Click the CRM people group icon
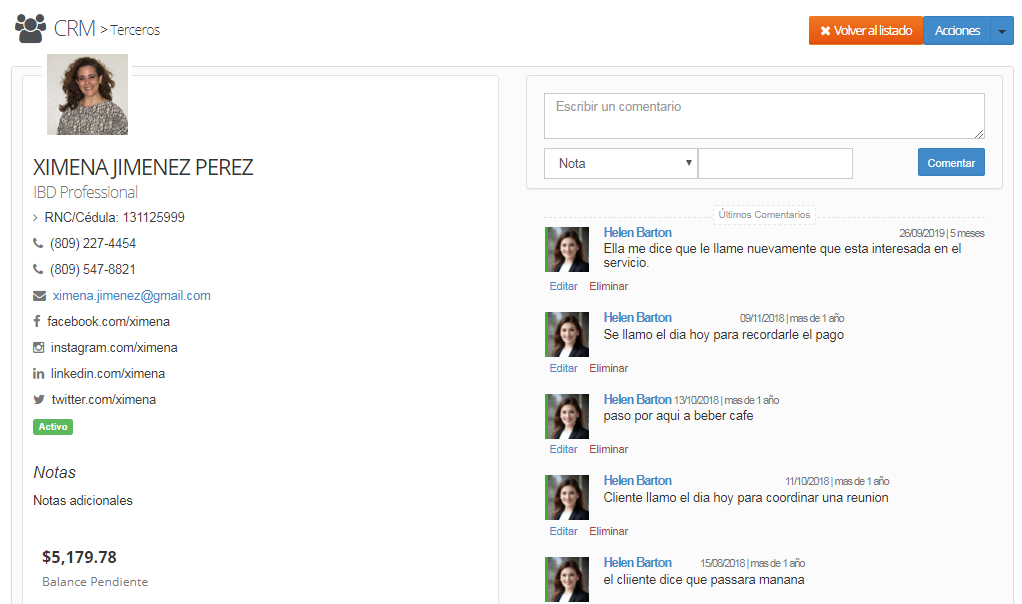 (x=31, y=29)
